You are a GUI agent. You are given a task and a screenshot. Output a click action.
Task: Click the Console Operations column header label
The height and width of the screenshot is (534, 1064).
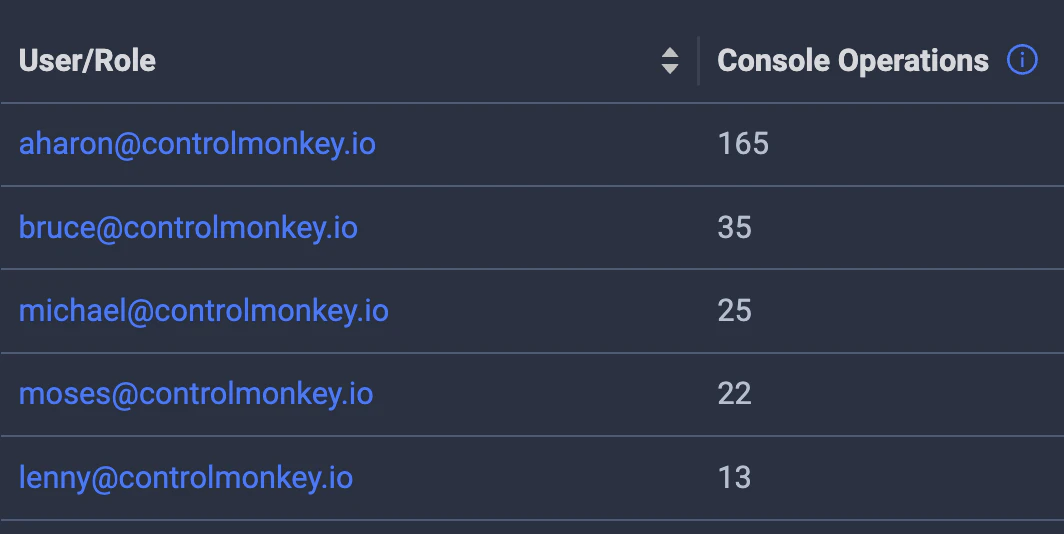click(x=853, y=61)
